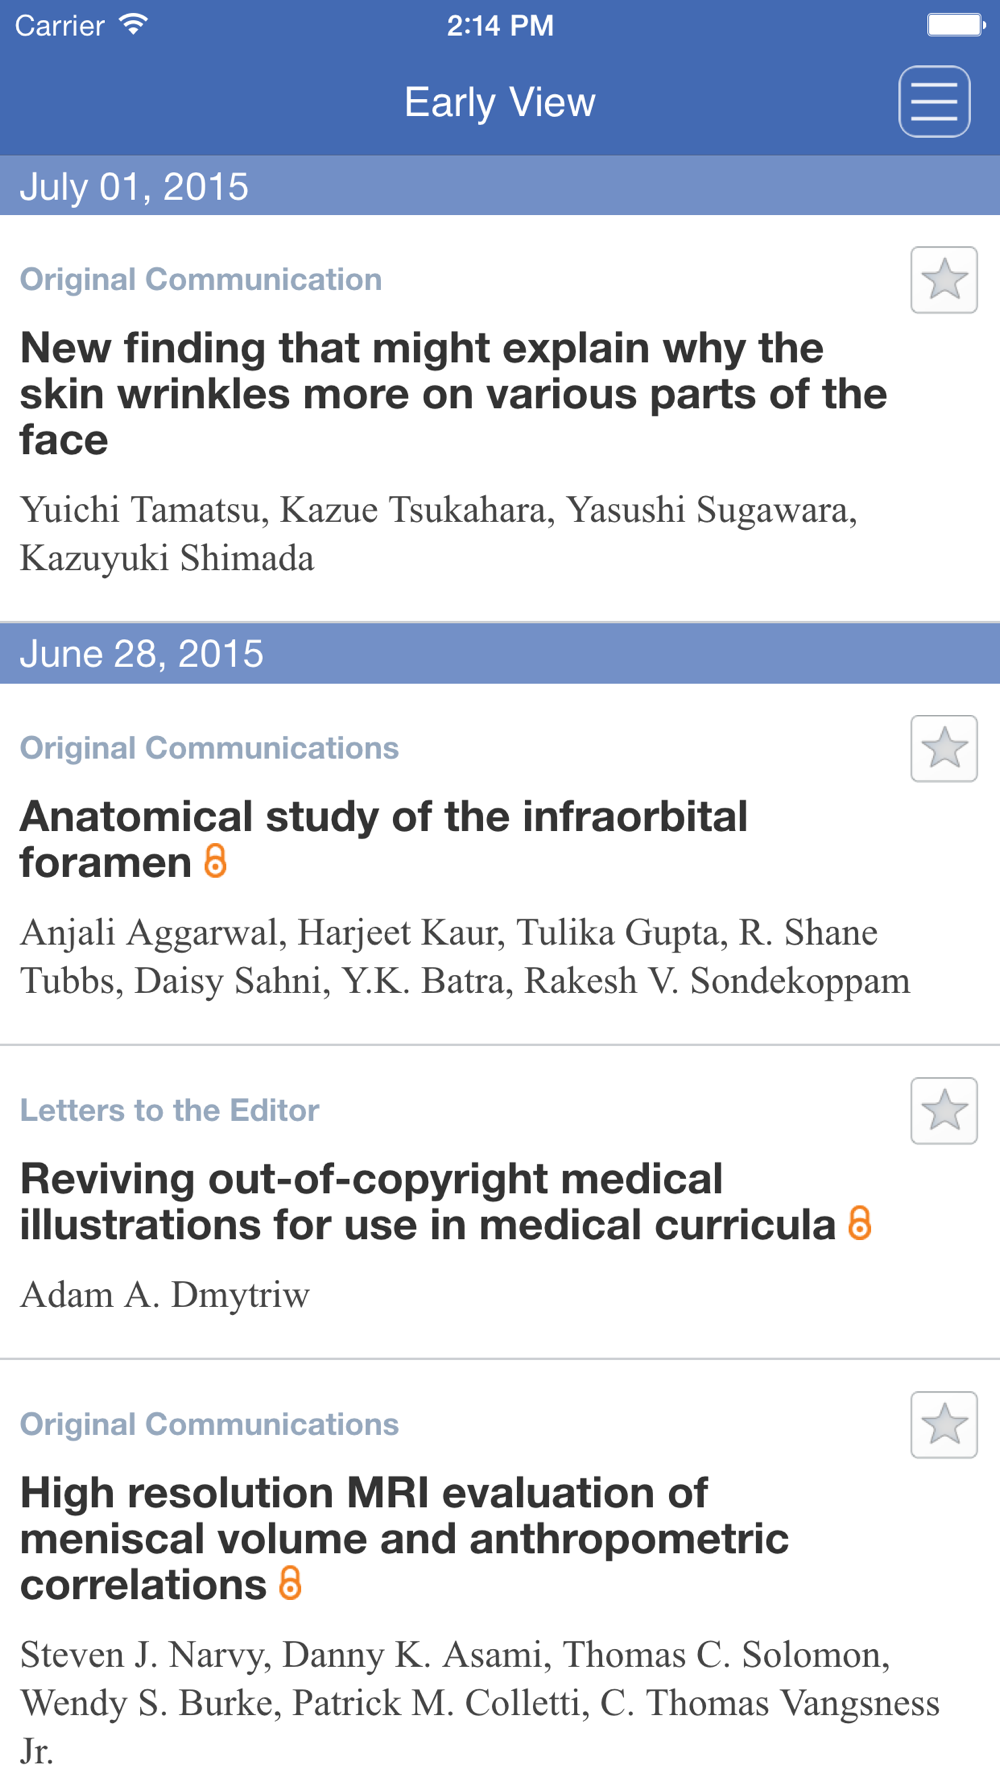Toggle star for medical illustrations letter
1000x1778 pixels.
(x=944, y=1110)
